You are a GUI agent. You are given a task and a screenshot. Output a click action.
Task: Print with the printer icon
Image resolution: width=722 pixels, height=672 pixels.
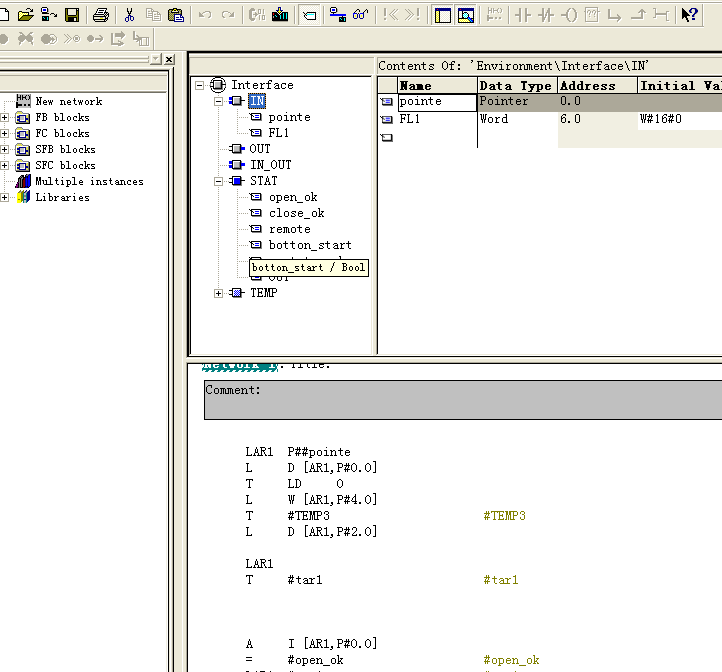pos(101,15)
